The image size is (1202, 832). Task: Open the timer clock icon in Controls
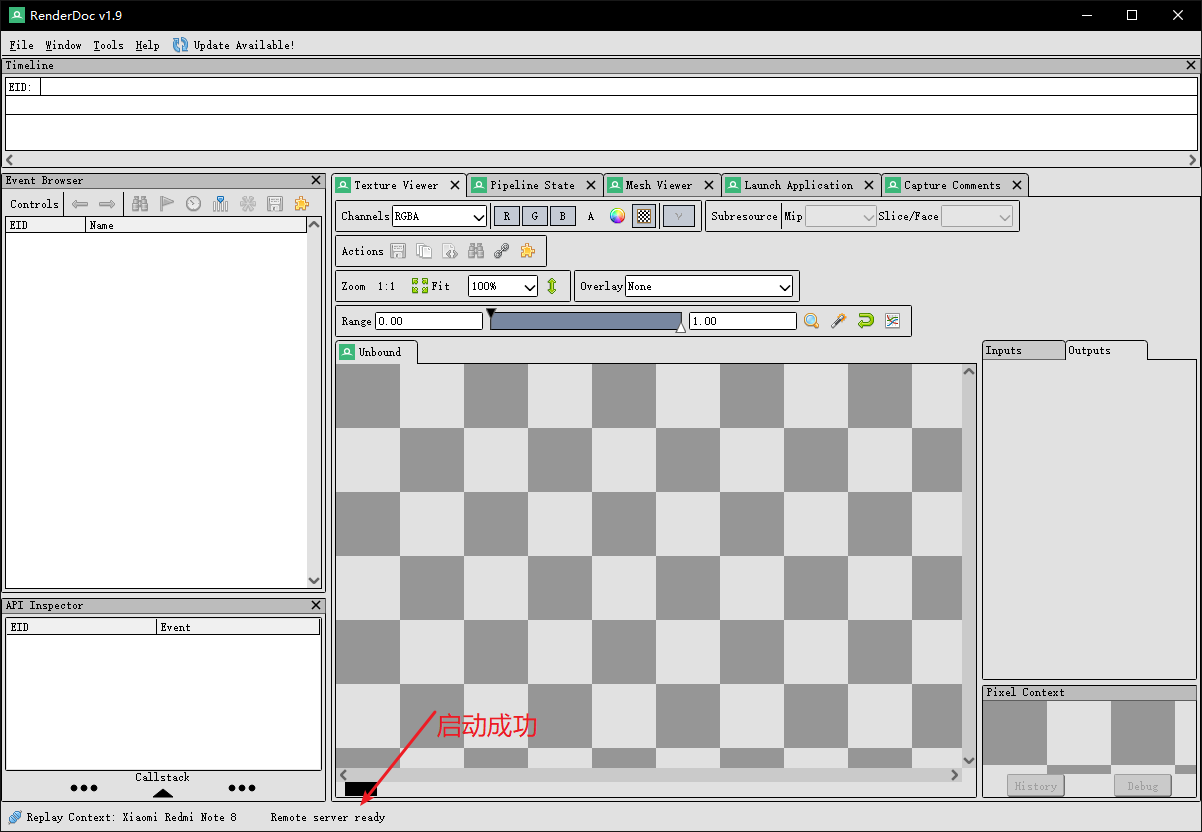[193, 203]
